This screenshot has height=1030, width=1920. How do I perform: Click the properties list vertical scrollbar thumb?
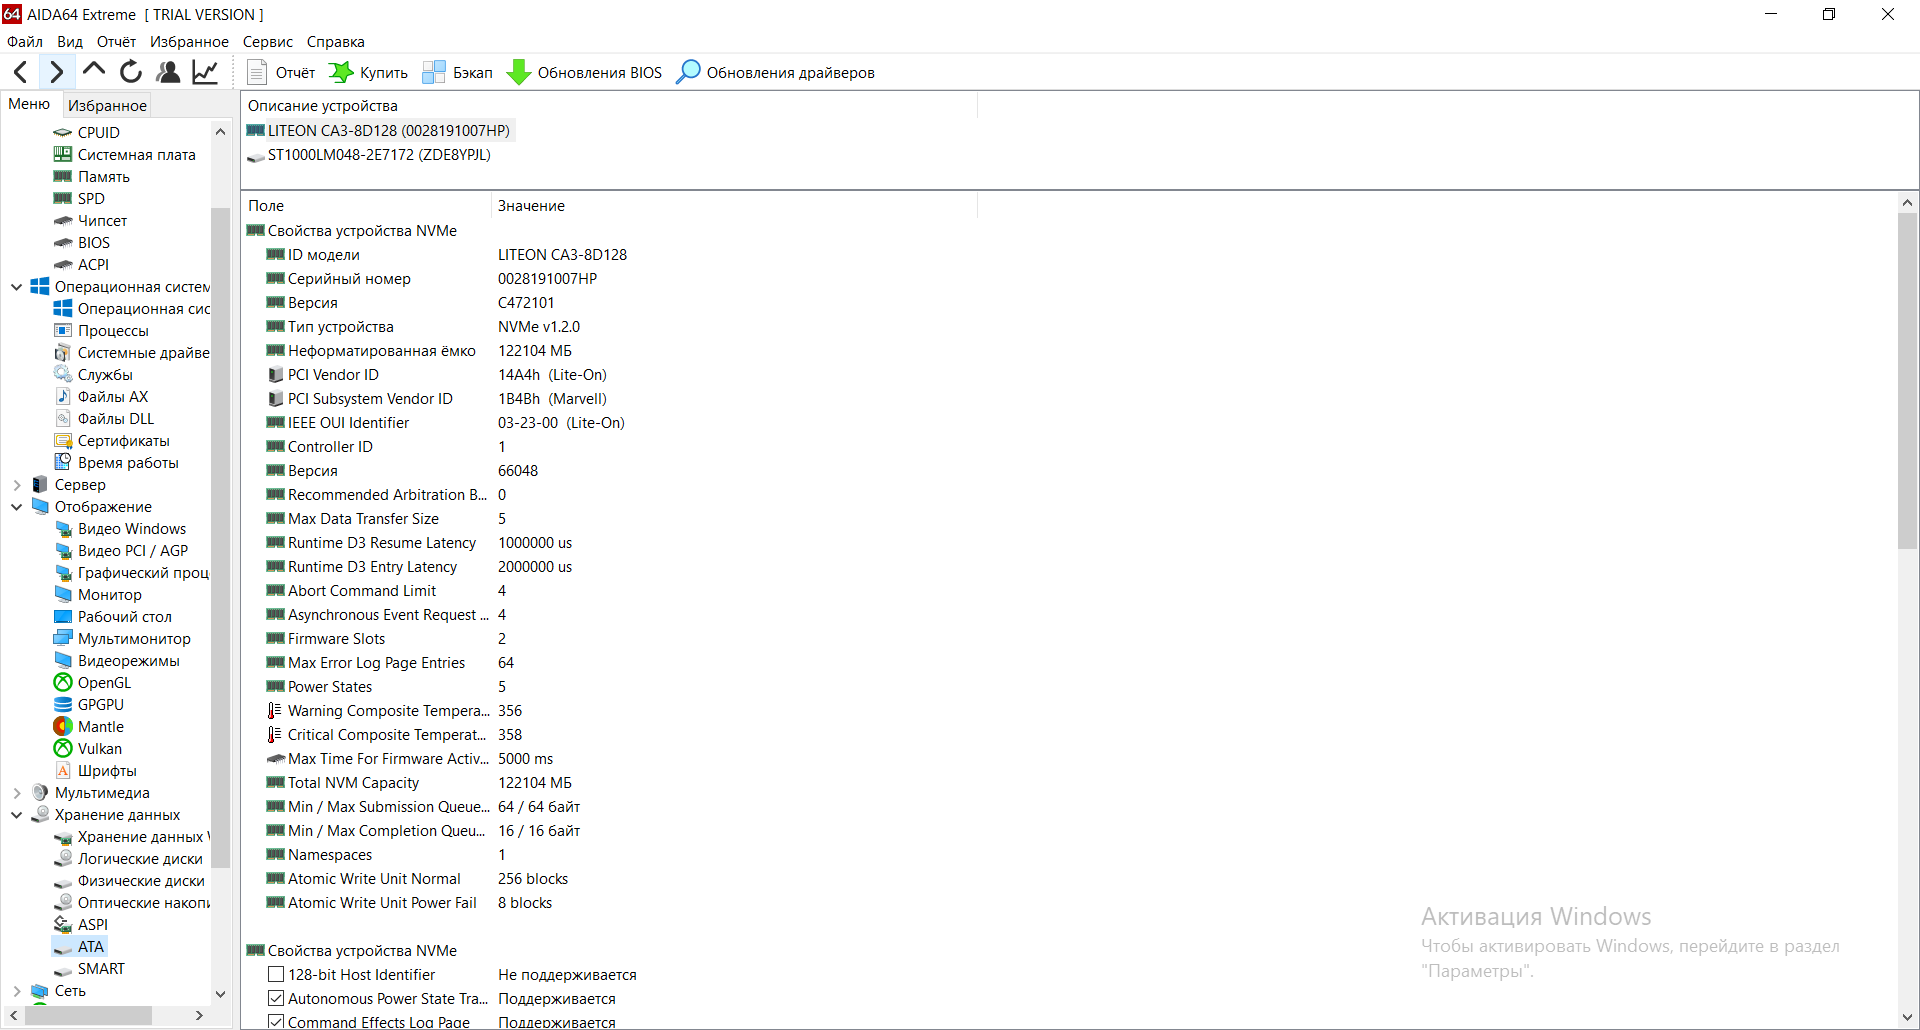1907,380
